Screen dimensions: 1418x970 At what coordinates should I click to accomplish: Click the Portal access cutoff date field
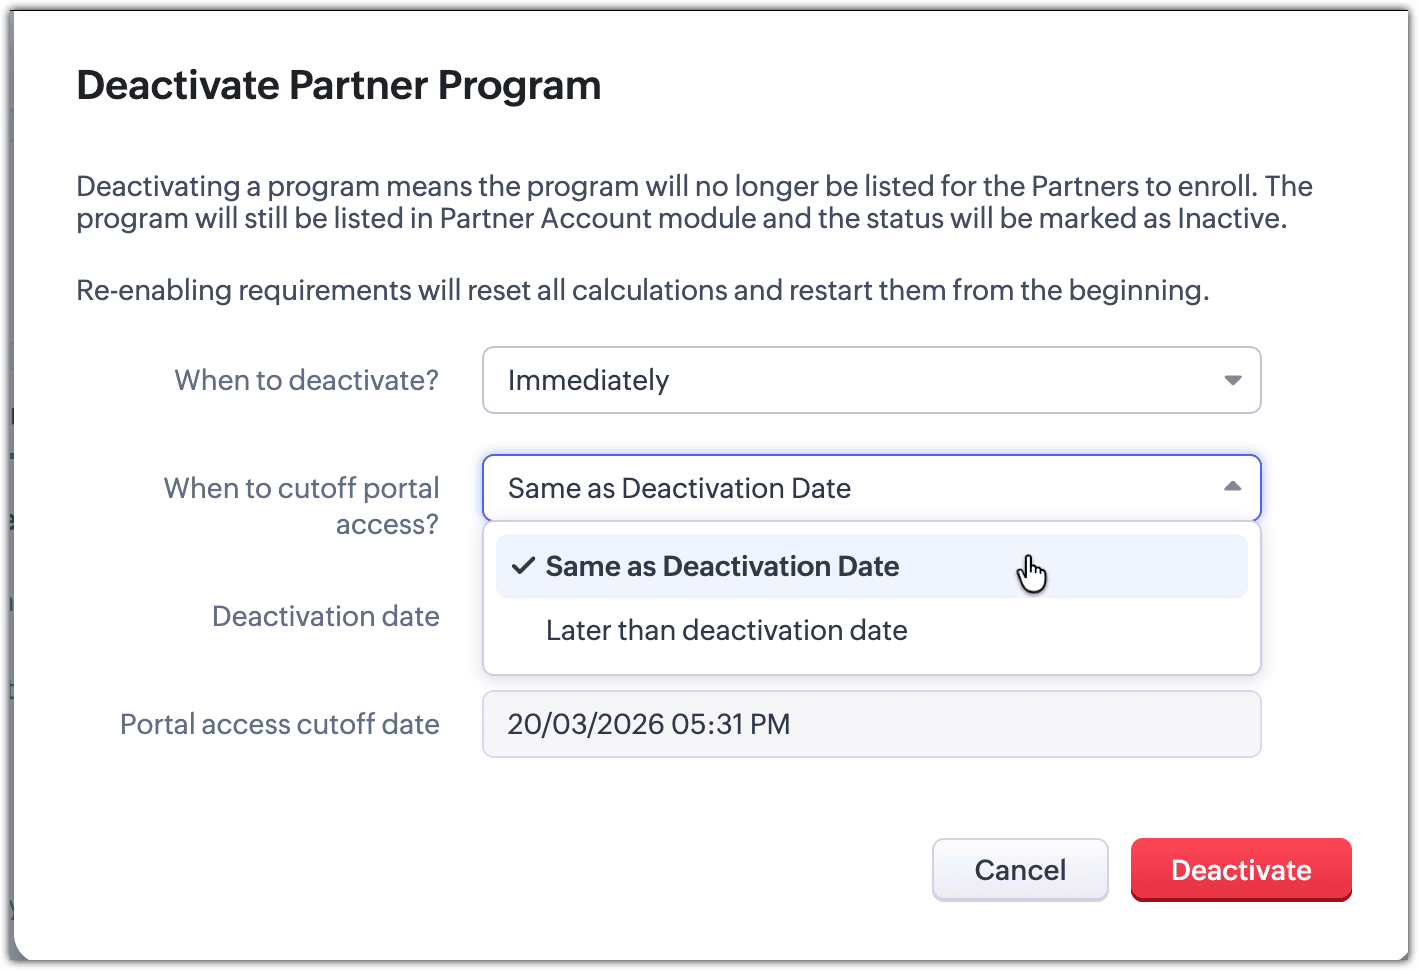[x=871, y=724]
